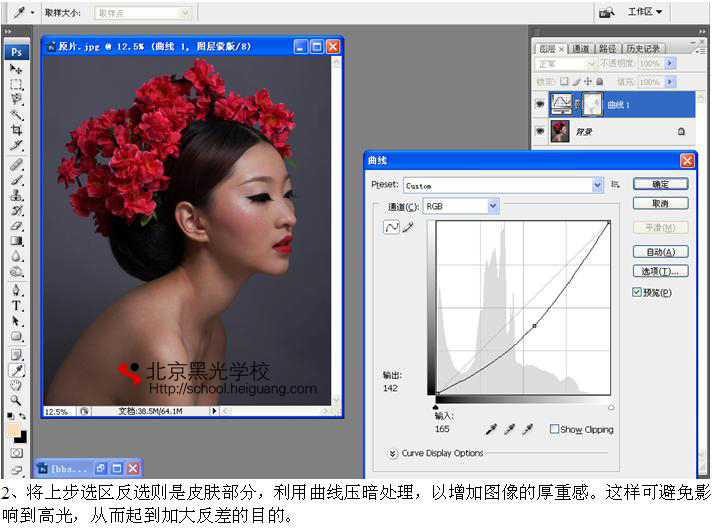Close the Curves dialog window

point(687,160)
